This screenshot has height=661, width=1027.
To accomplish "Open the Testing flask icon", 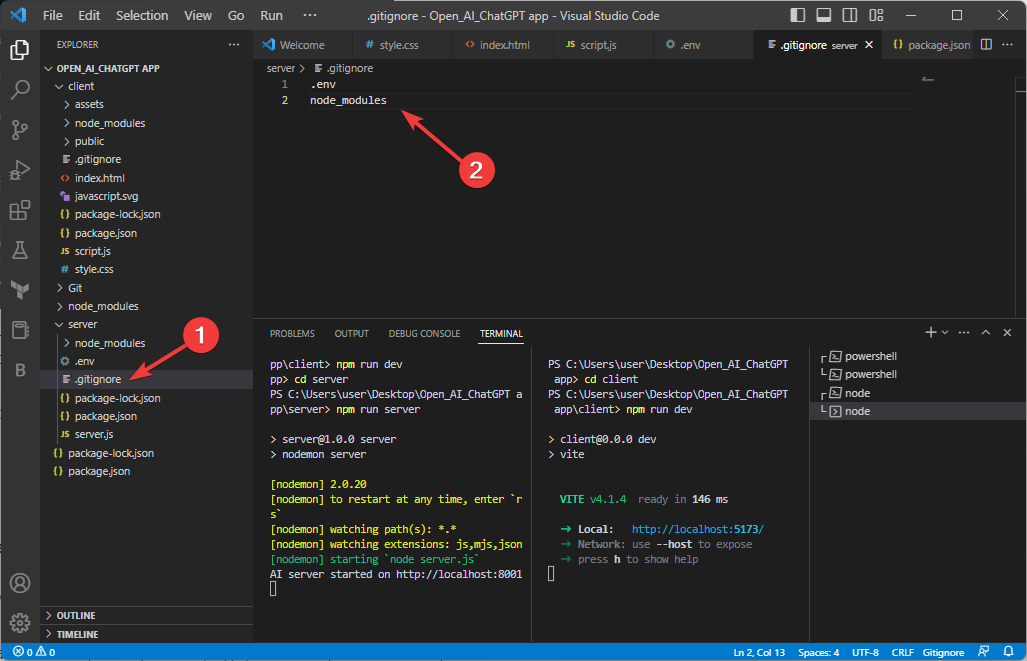I will (x=20, y=250).
